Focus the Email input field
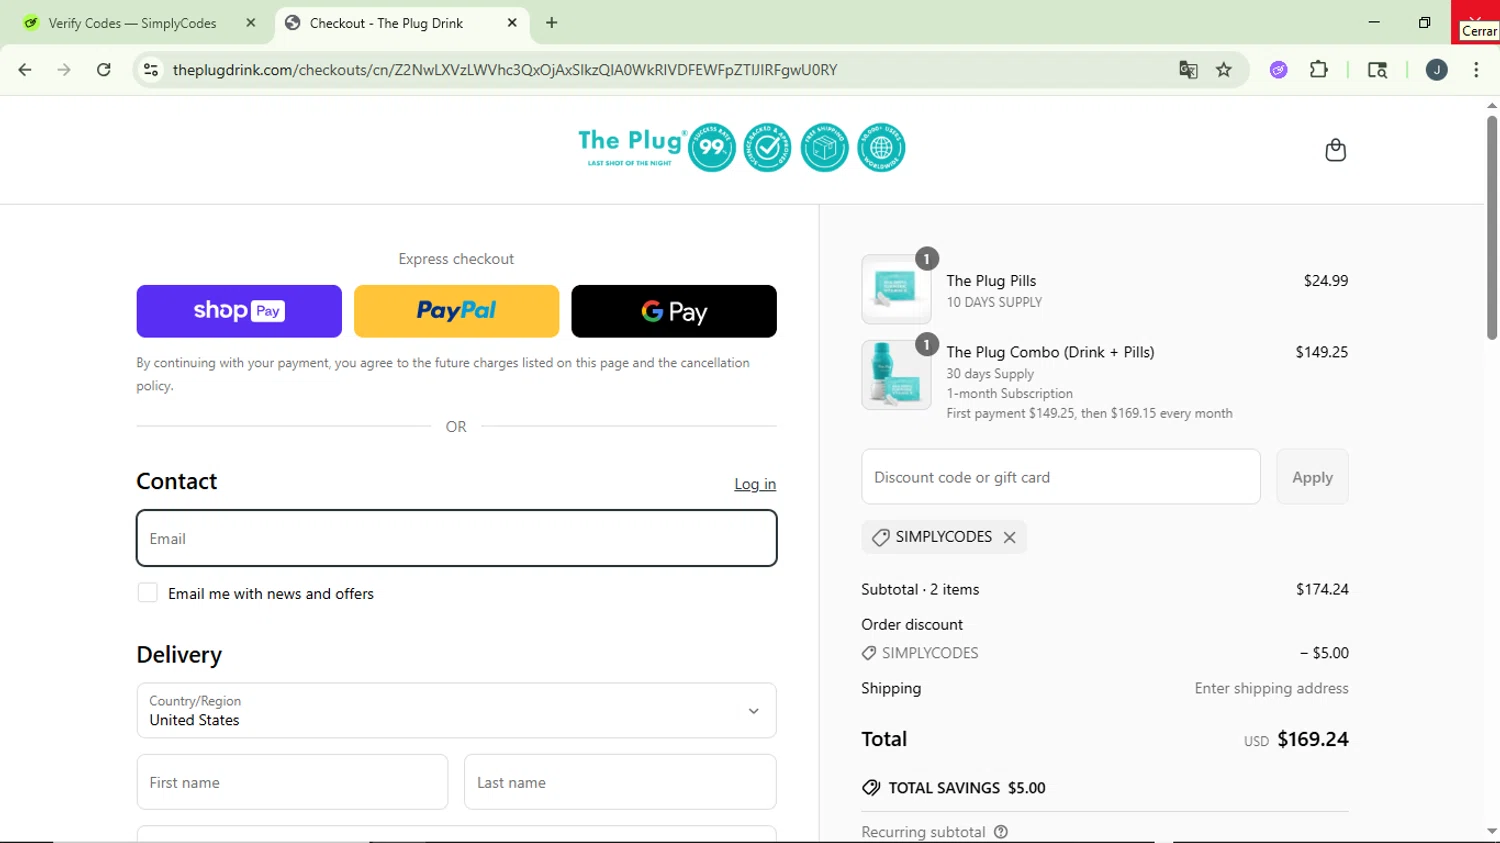This screenshot has height=843, width=1500. [x=456, y=538]
